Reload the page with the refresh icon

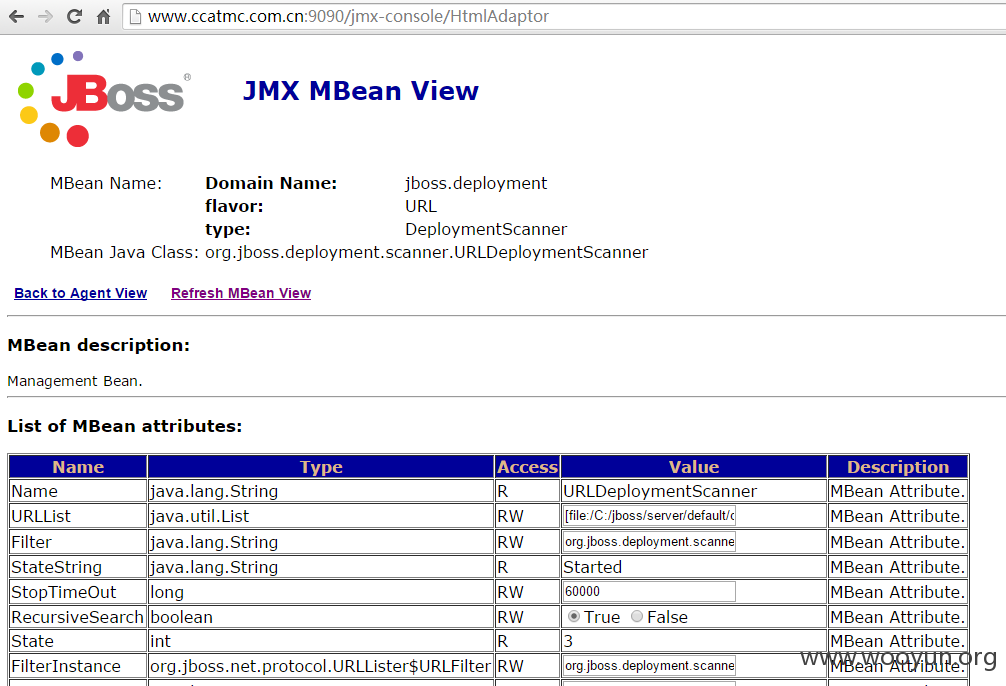[x=74, y=16]
